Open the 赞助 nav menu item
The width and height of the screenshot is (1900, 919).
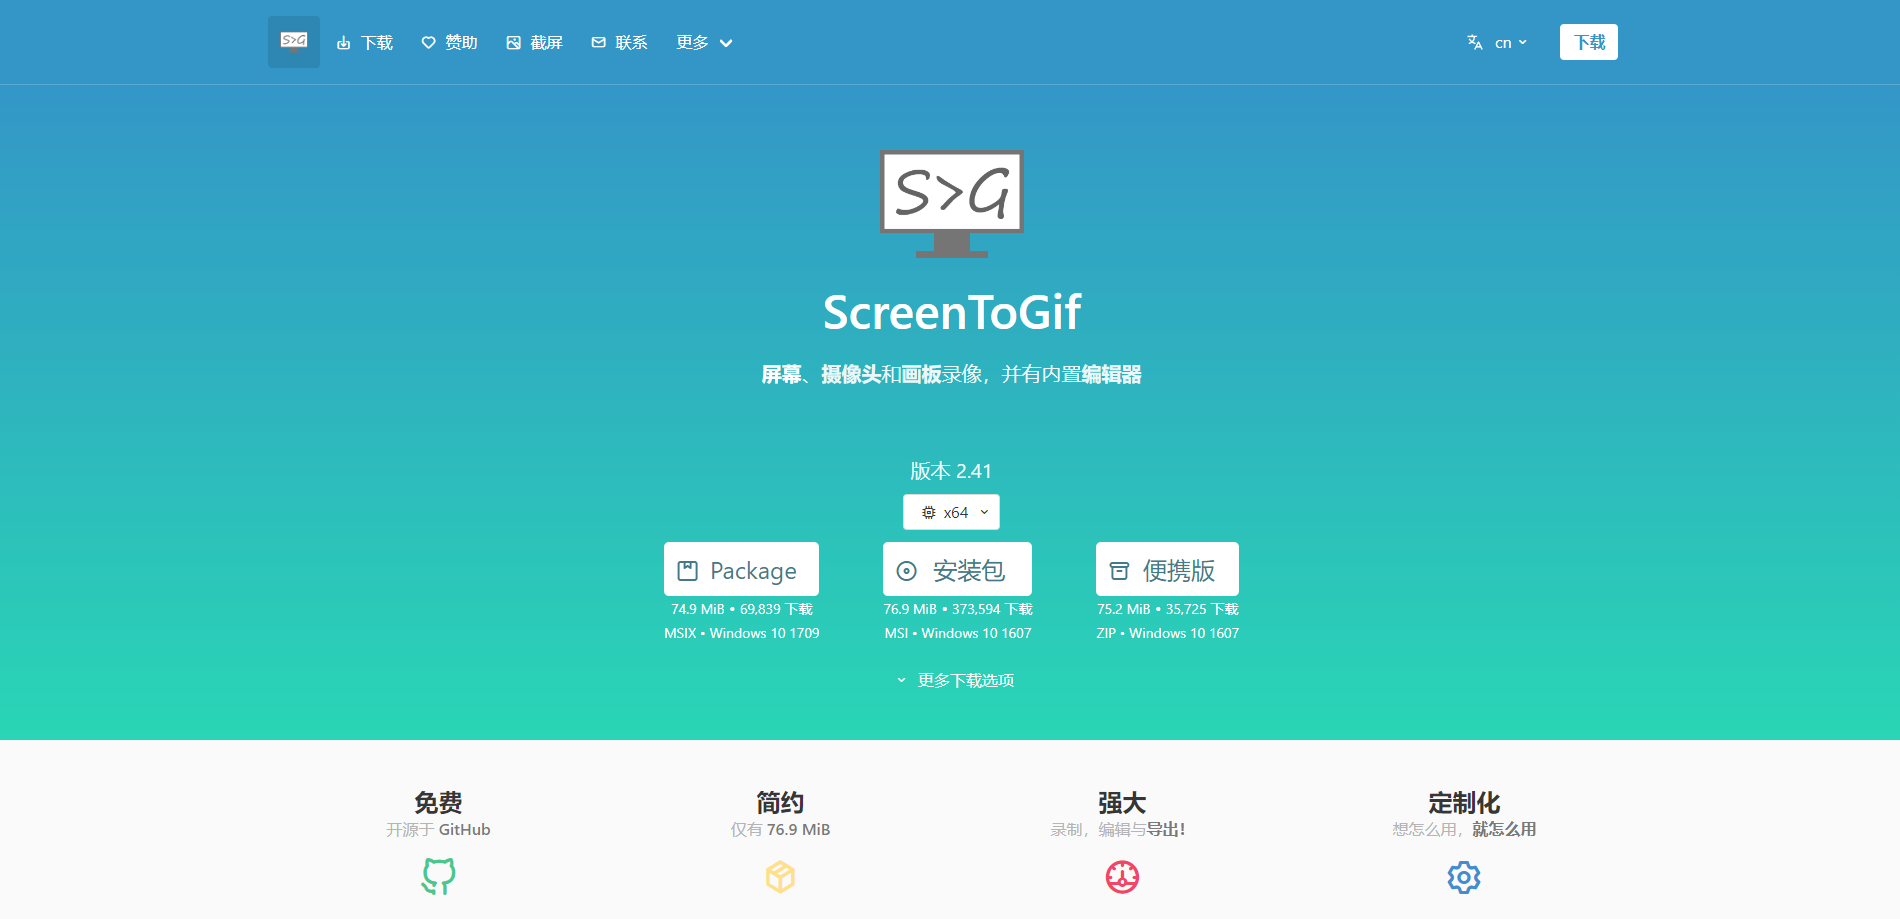pos(449,42)
